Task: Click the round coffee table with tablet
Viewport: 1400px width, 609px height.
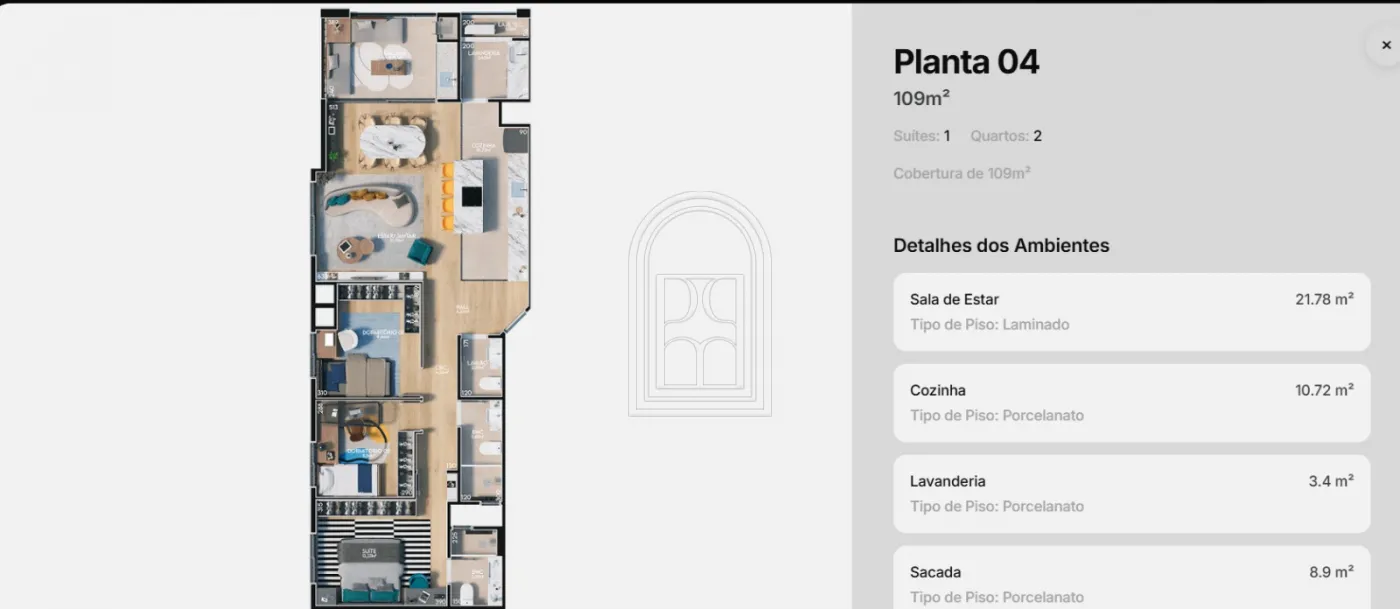Action: pyautogui.click(x=354, y=248)
